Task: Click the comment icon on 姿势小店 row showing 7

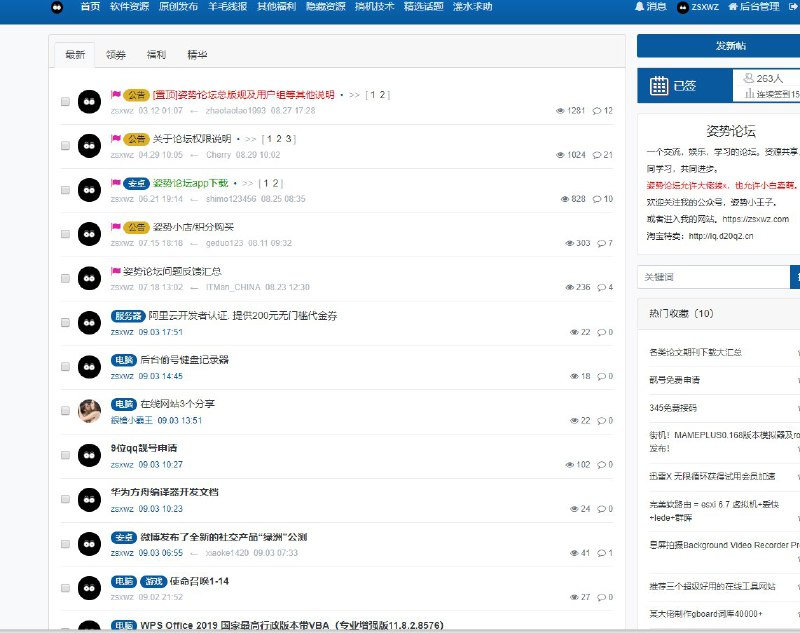Action: (602, 243)
